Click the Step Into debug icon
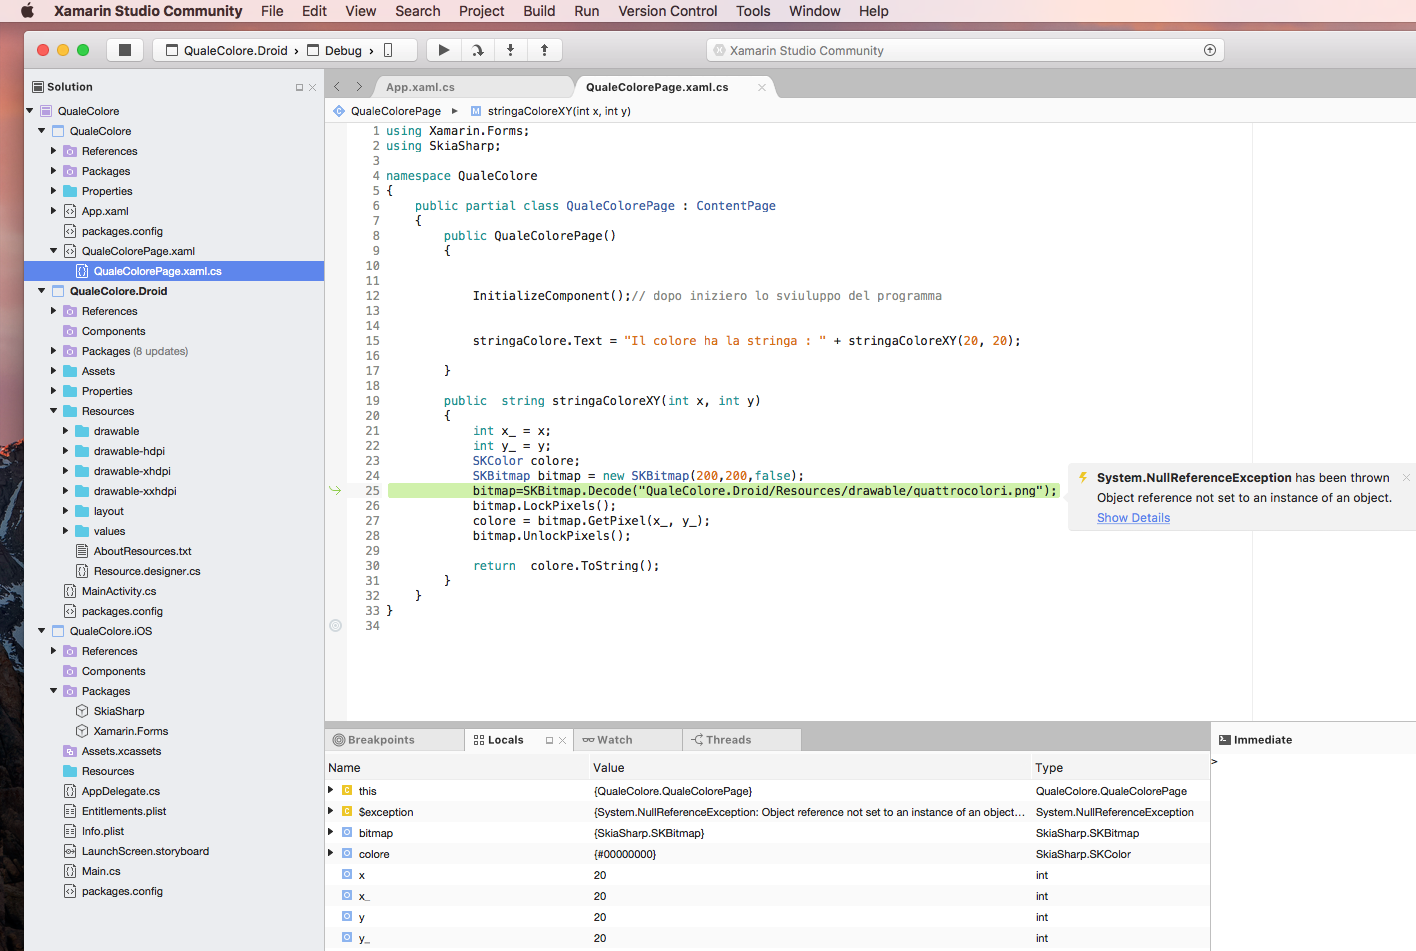Image resolution: width=1416 pixels, height=951 pixels. pyautogui.click(x=511, y=50)
